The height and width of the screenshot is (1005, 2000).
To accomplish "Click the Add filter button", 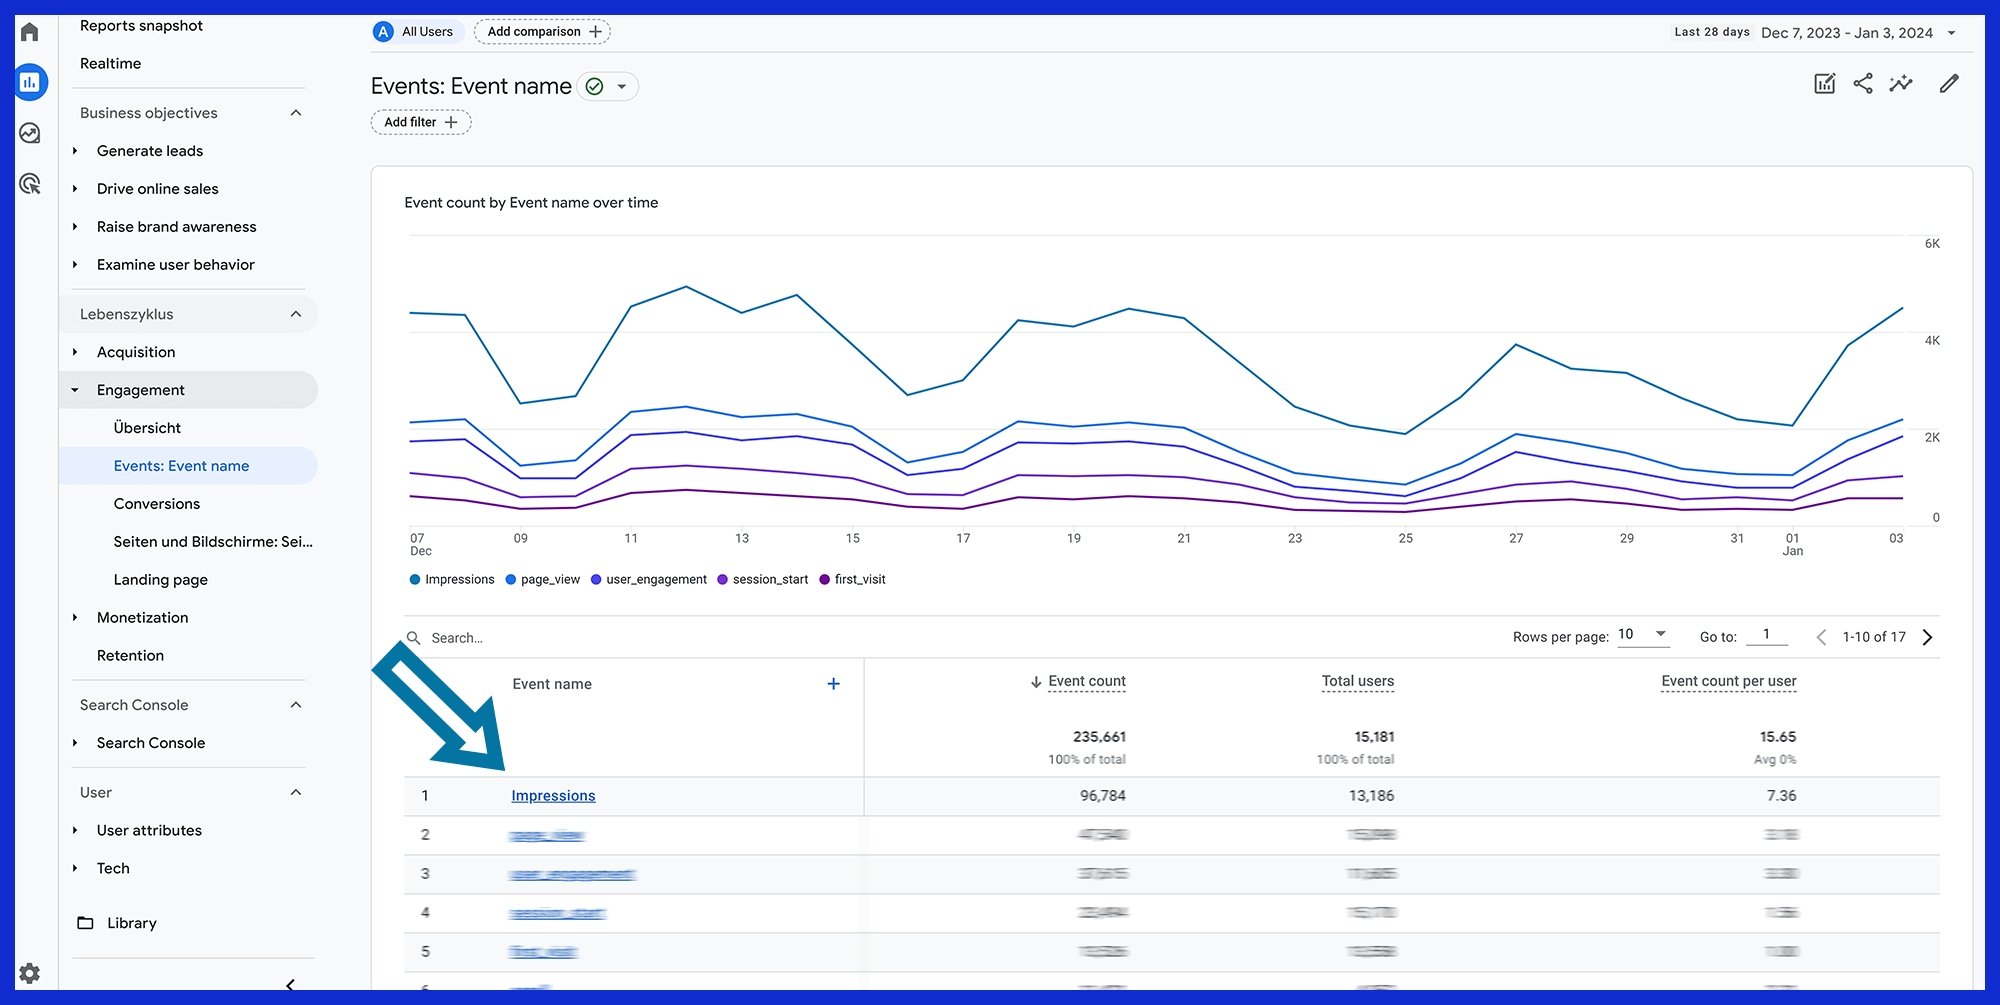I will [x=421, y=122].
